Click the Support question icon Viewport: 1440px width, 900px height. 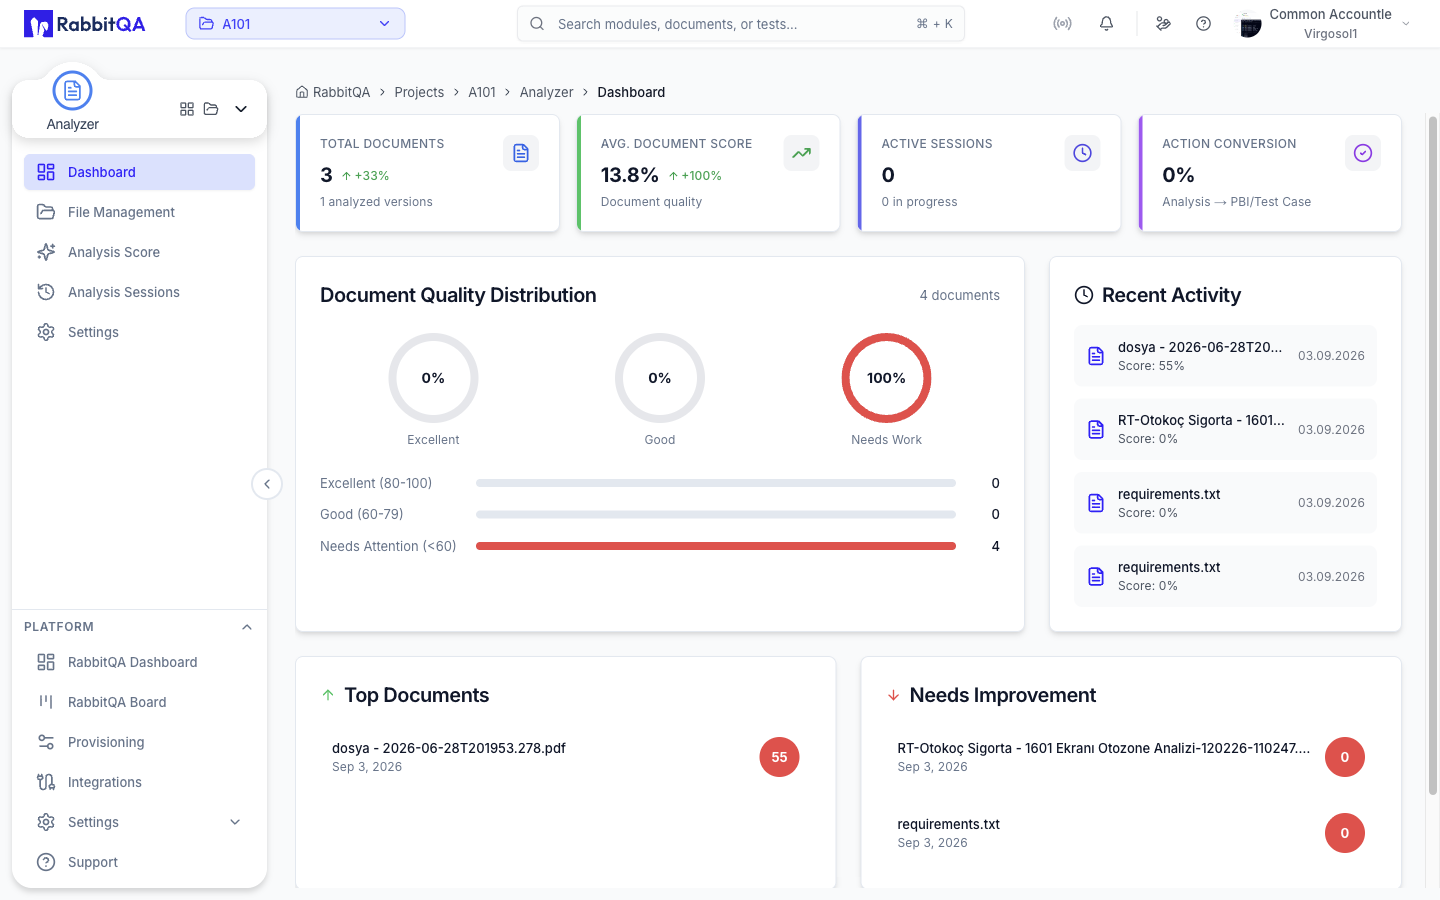[x=46, y=862]
